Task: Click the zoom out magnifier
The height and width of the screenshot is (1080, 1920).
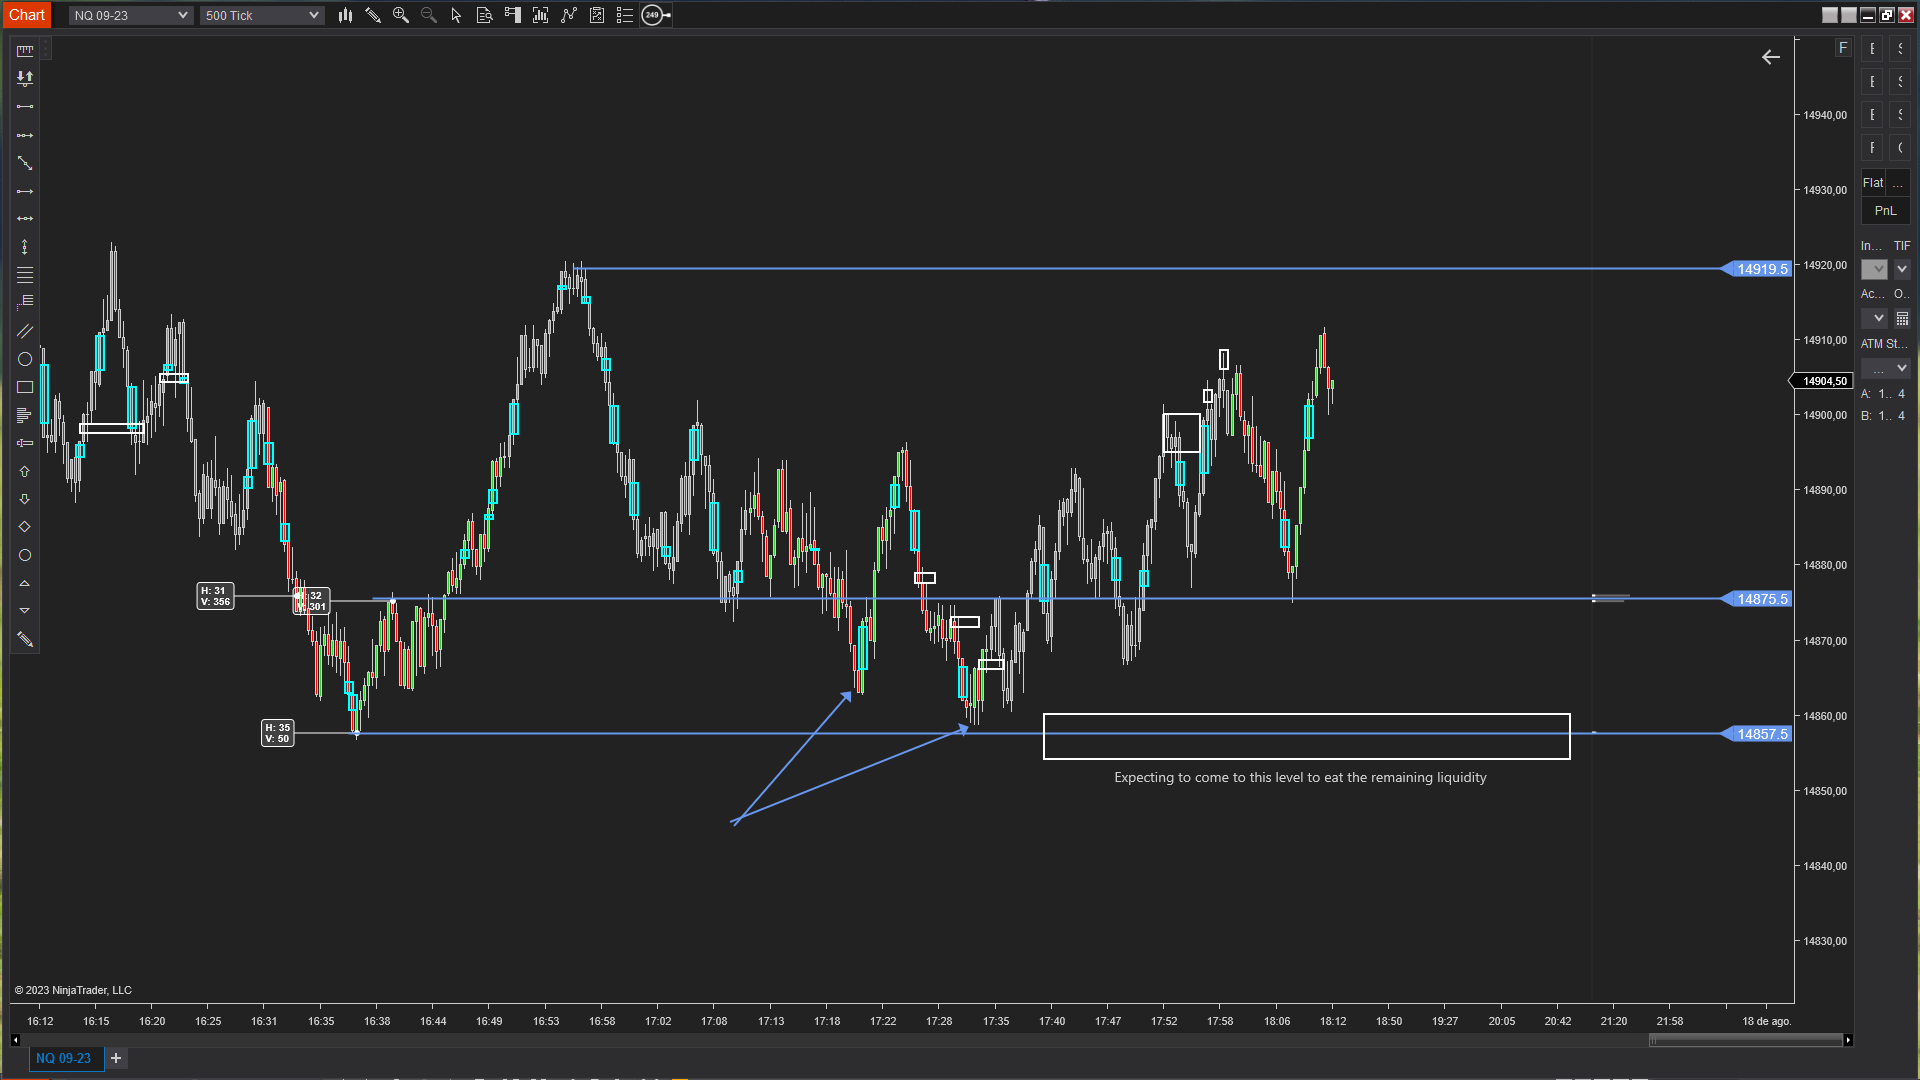Action: point(429,15)
